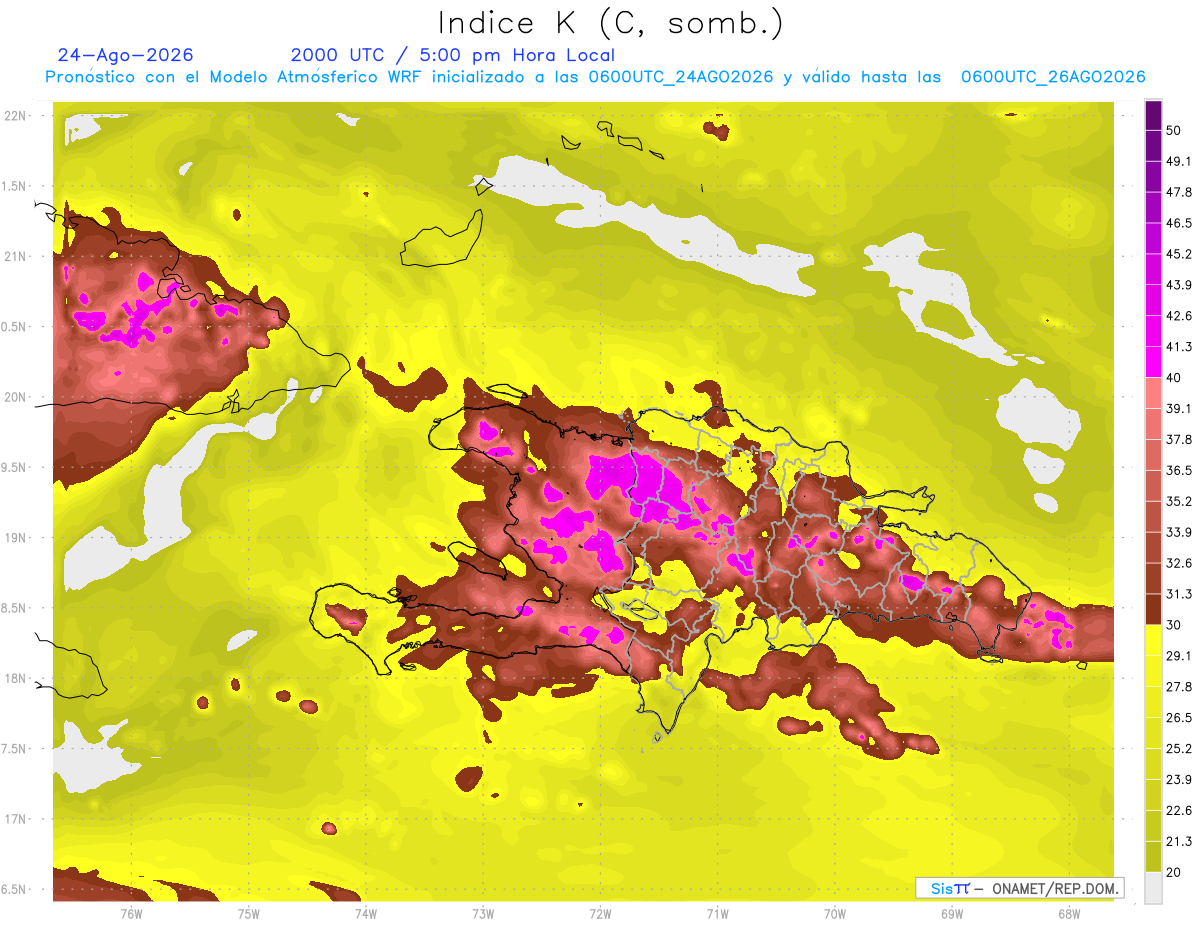Click the valid-until time "0600UTC_26AGO2026"

pyautogui.click(x=1053, y=77)
